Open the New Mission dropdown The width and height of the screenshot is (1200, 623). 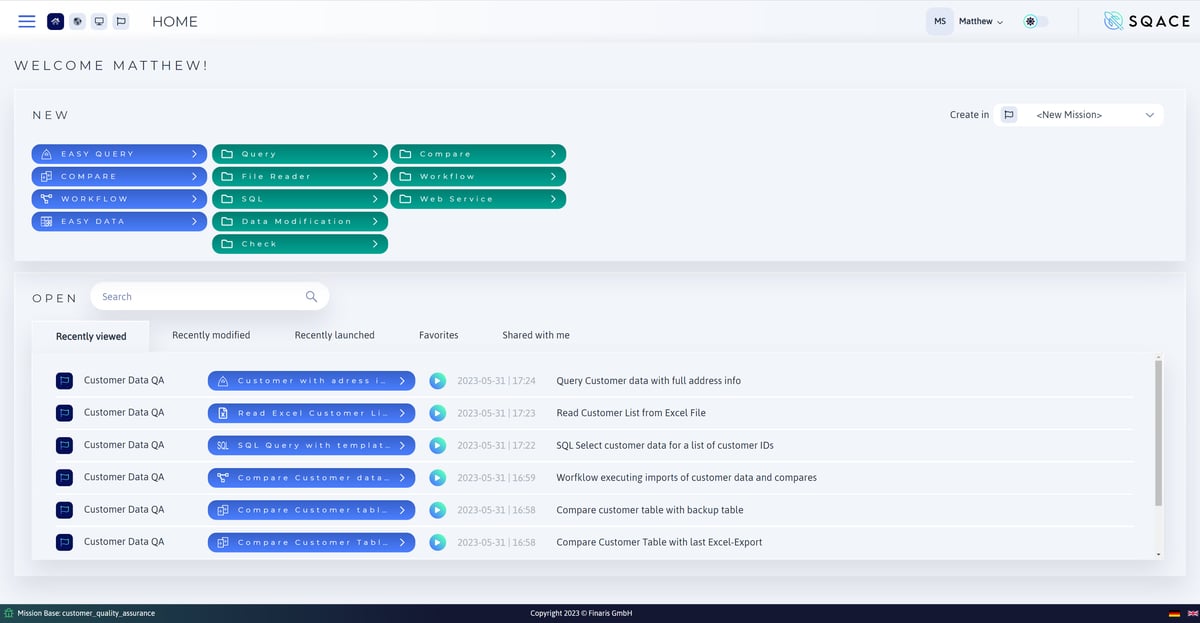point(1090,114)
